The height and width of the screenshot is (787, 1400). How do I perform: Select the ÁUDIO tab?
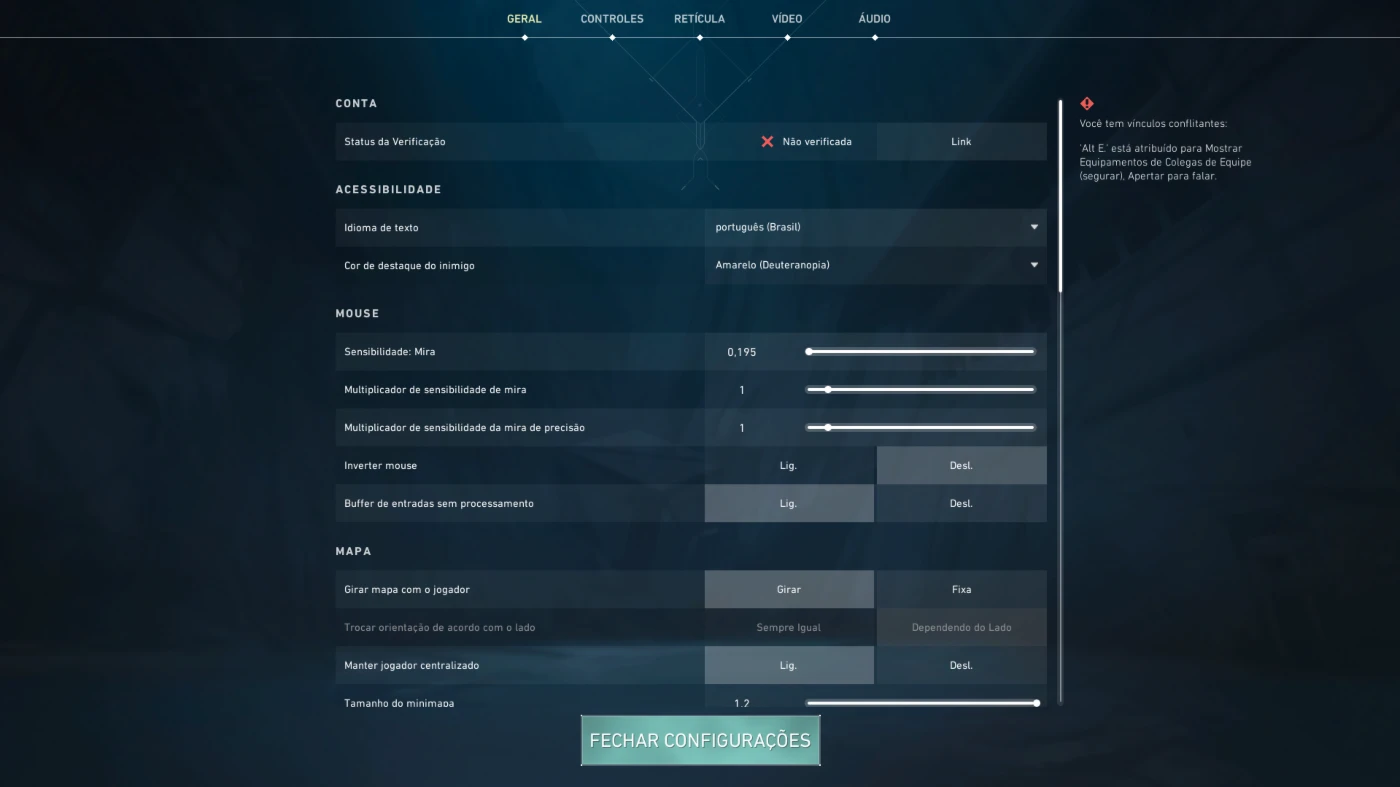pos(874,19)
